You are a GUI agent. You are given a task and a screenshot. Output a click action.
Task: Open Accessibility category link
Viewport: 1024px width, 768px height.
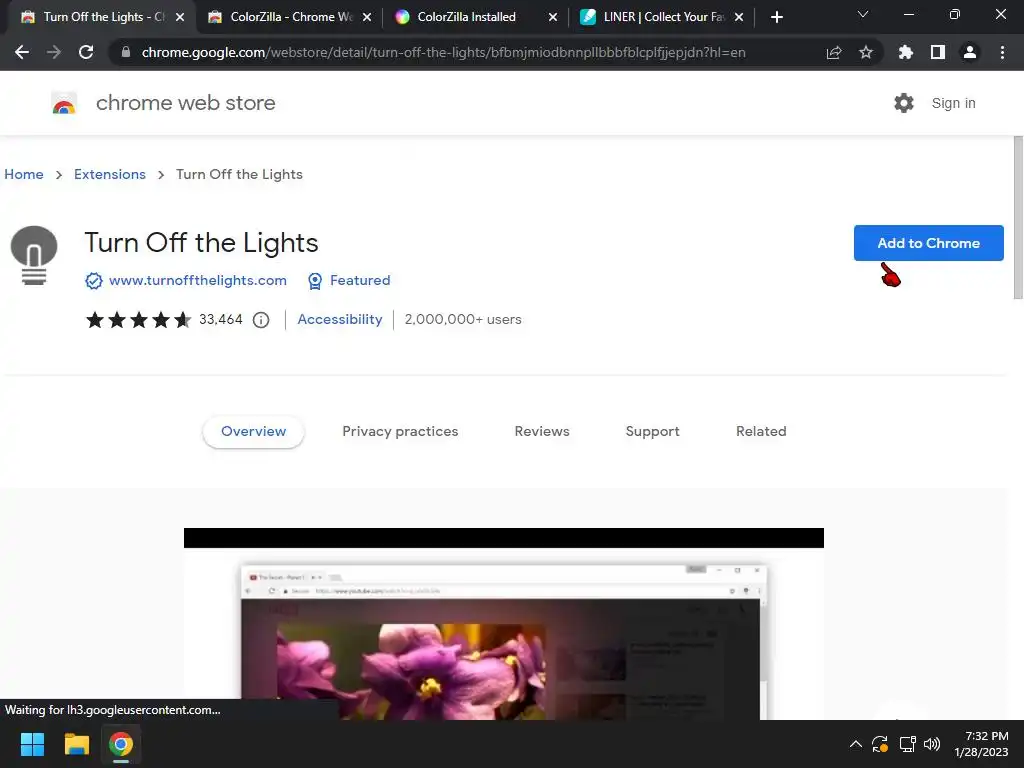(340, 319)
